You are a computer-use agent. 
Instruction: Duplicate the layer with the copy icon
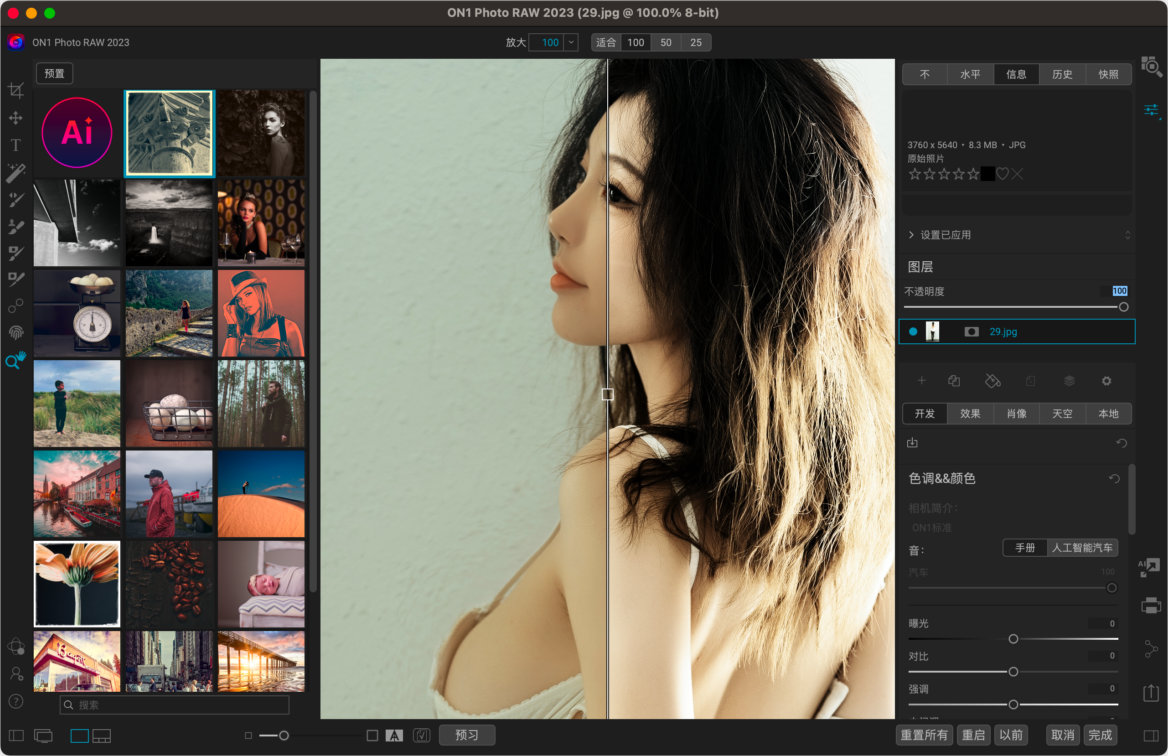coord(954,381)
